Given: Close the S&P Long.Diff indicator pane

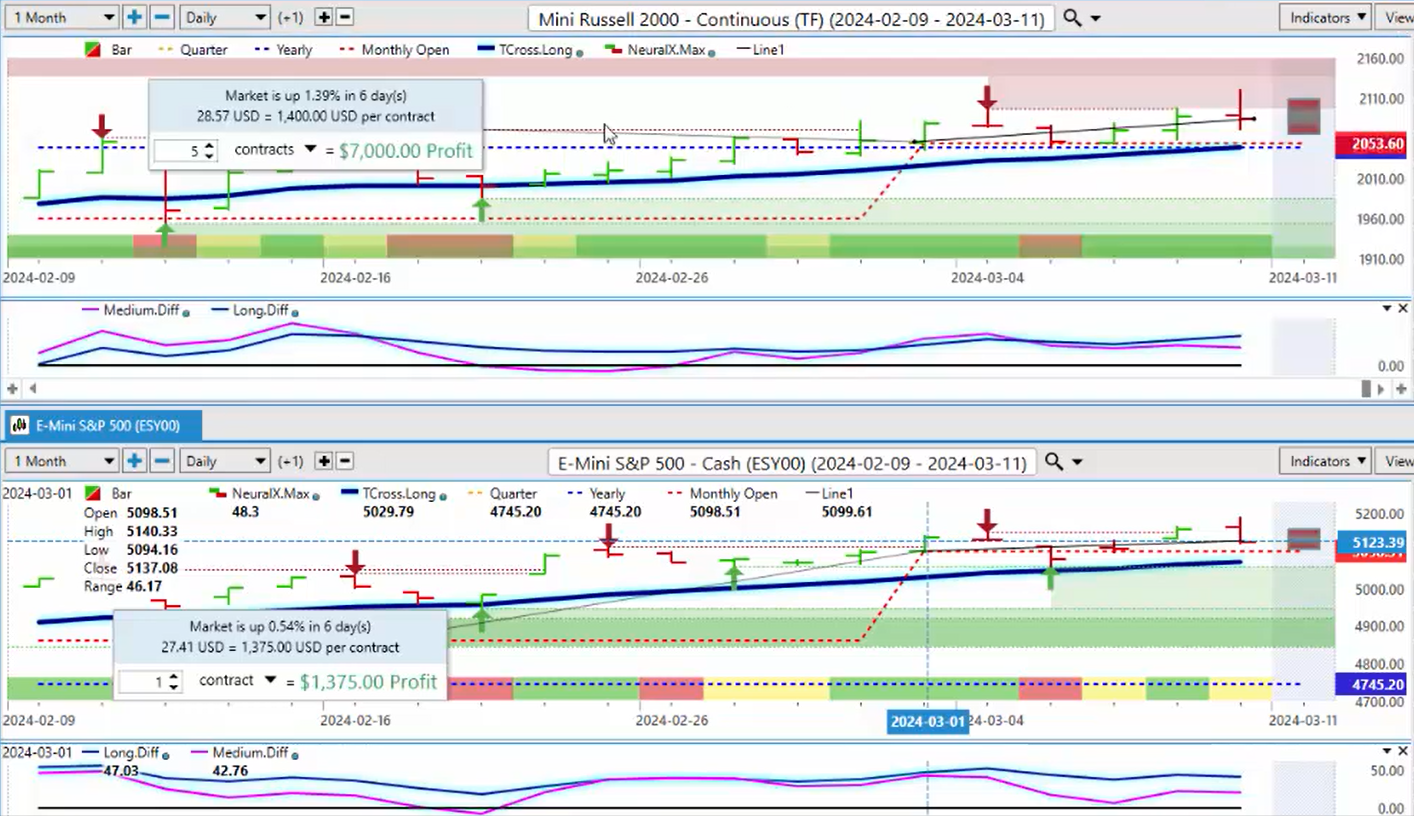Looking at the screenshot, I should (1403, 751).
